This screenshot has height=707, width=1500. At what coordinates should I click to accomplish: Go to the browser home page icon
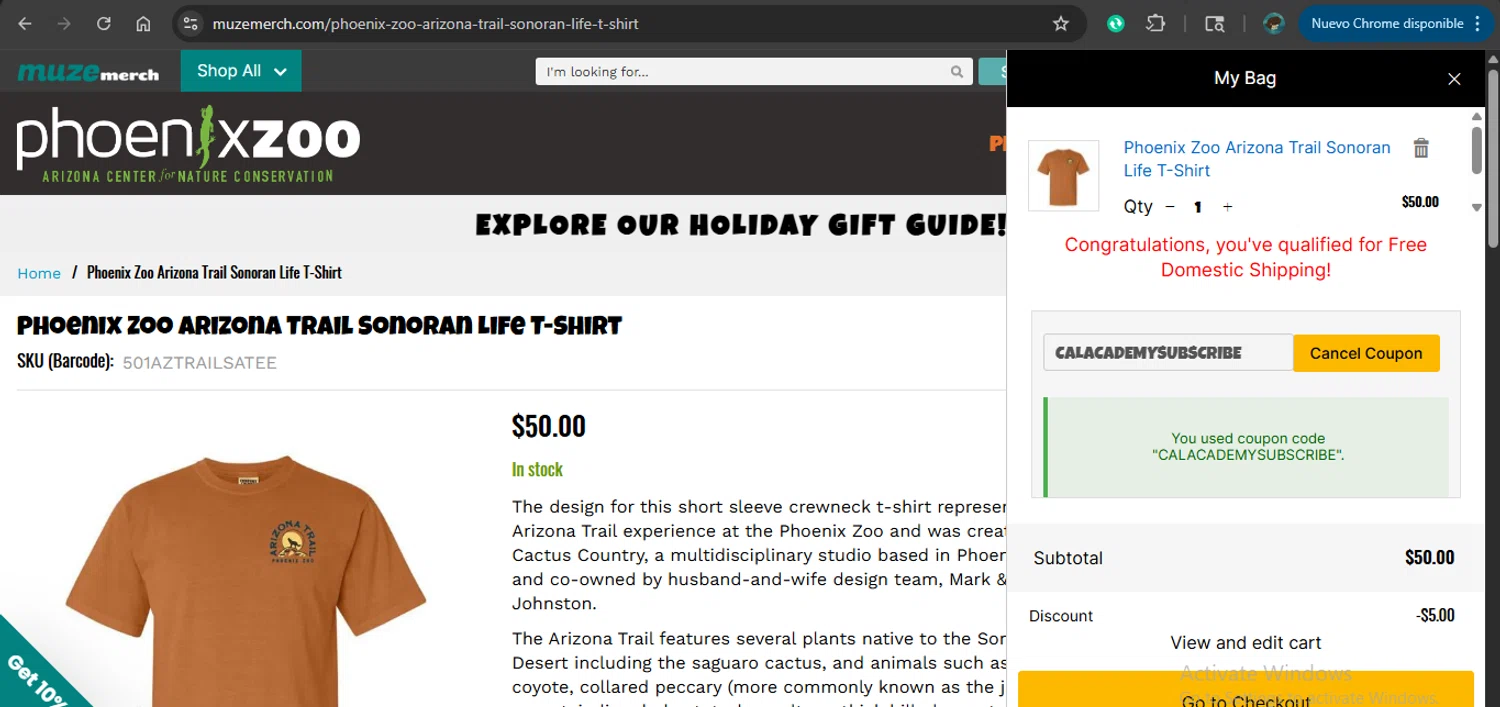(x=143, y=24)
